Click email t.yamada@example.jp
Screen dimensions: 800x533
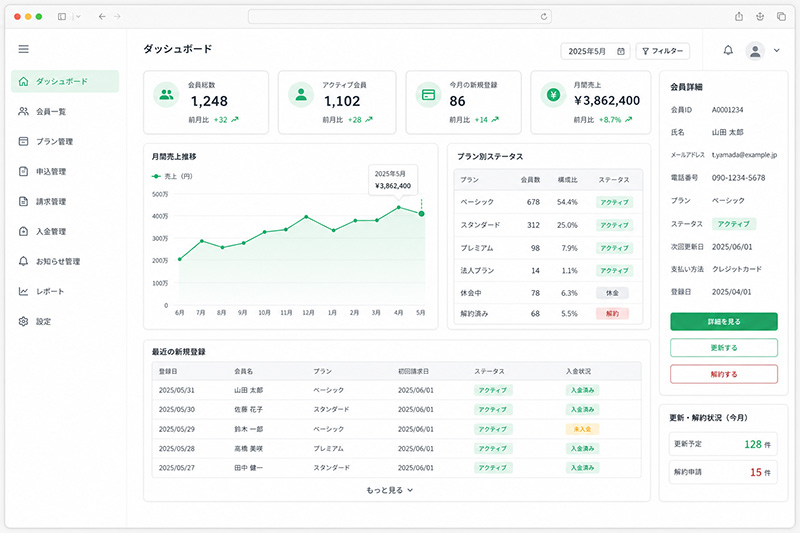[x=744, y=155]
